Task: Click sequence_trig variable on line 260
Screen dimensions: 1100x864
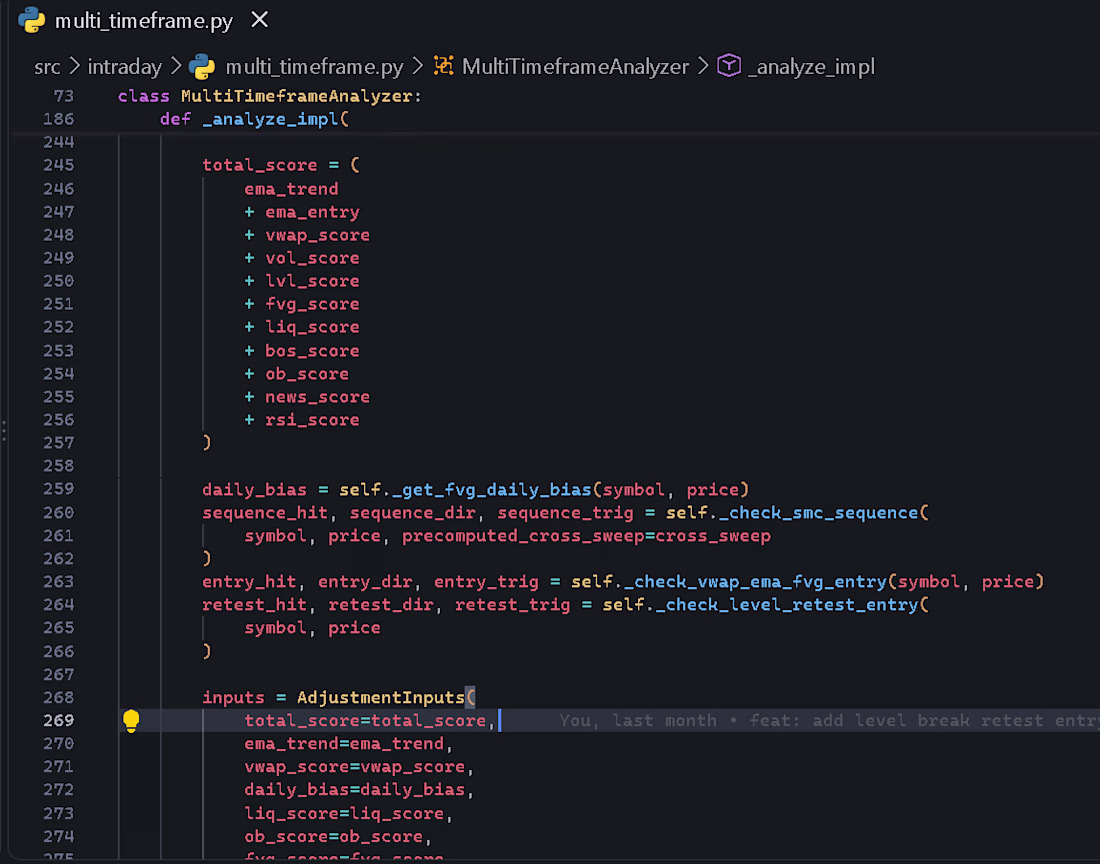Action: [x=565, y=513]
